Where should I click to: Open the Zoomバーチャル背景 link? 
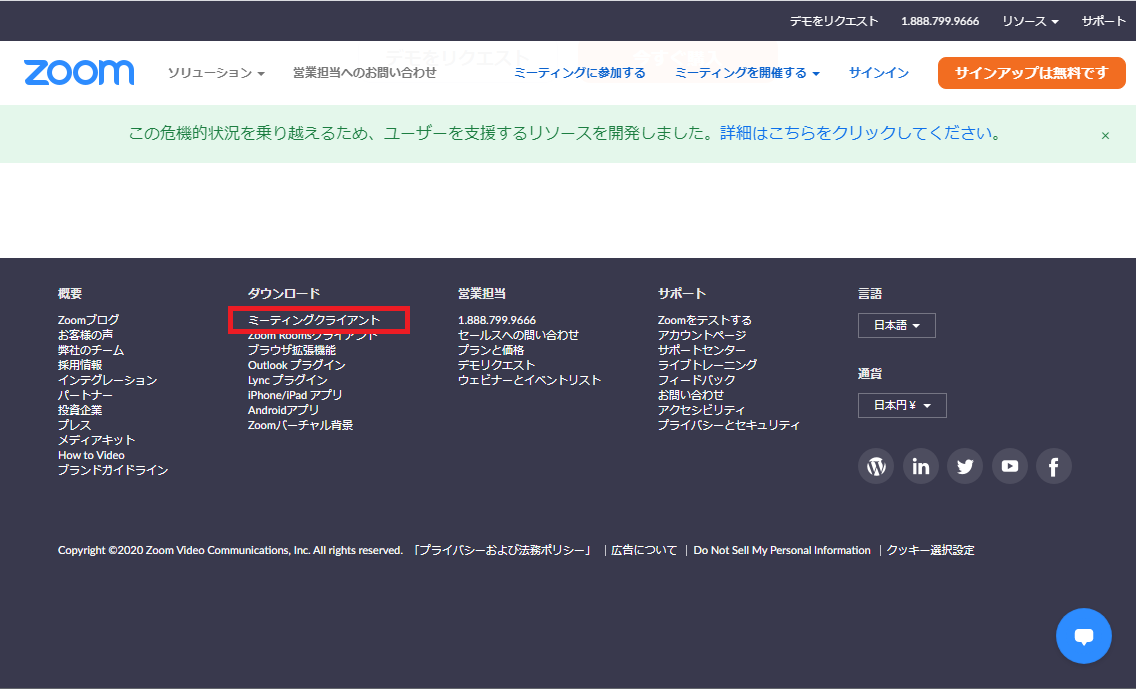pos(301,425)
